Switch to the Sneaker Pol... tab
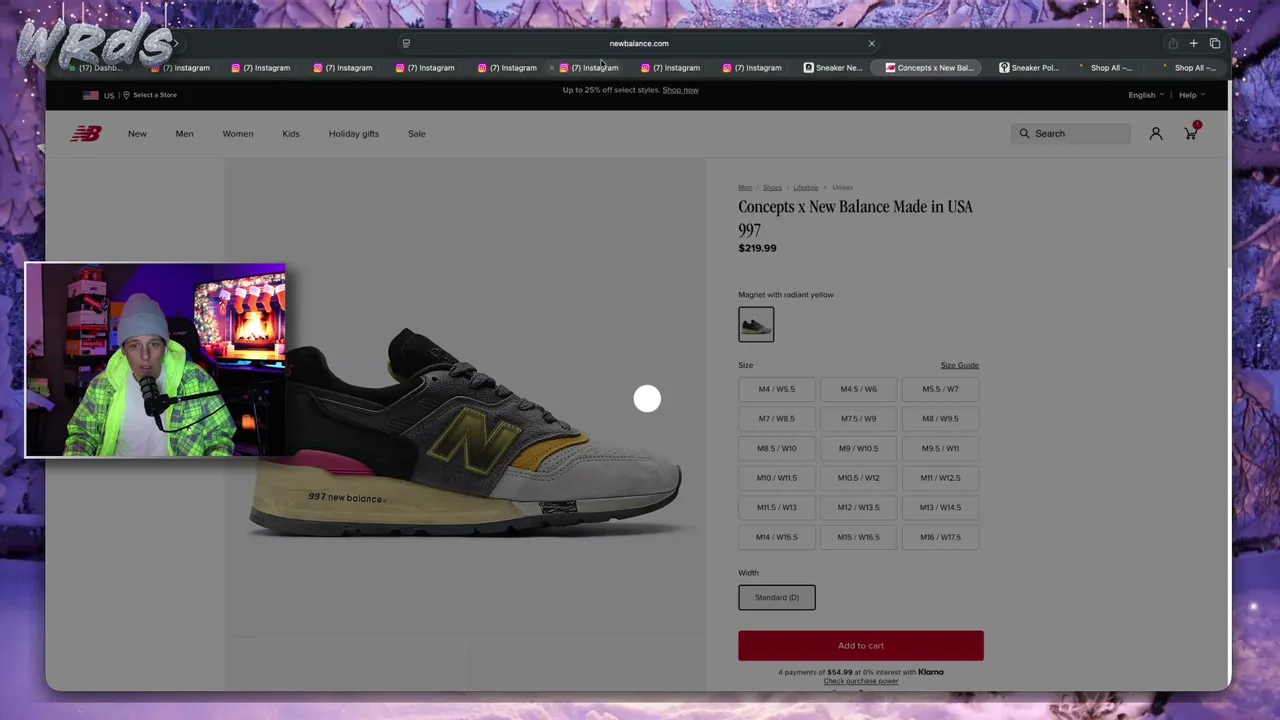This screenshot has height=720, width=1280. click(x=1029, y=68)
